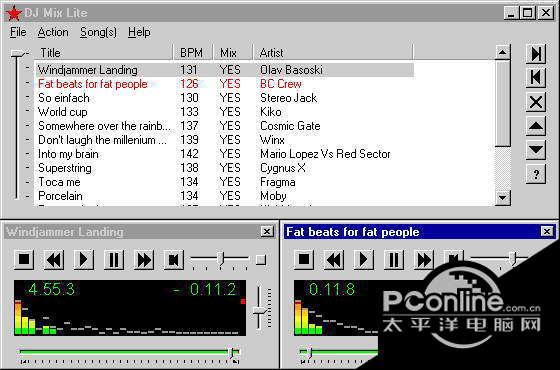Click the skip-to-next-track icon in right sidebar

[536, 54]
